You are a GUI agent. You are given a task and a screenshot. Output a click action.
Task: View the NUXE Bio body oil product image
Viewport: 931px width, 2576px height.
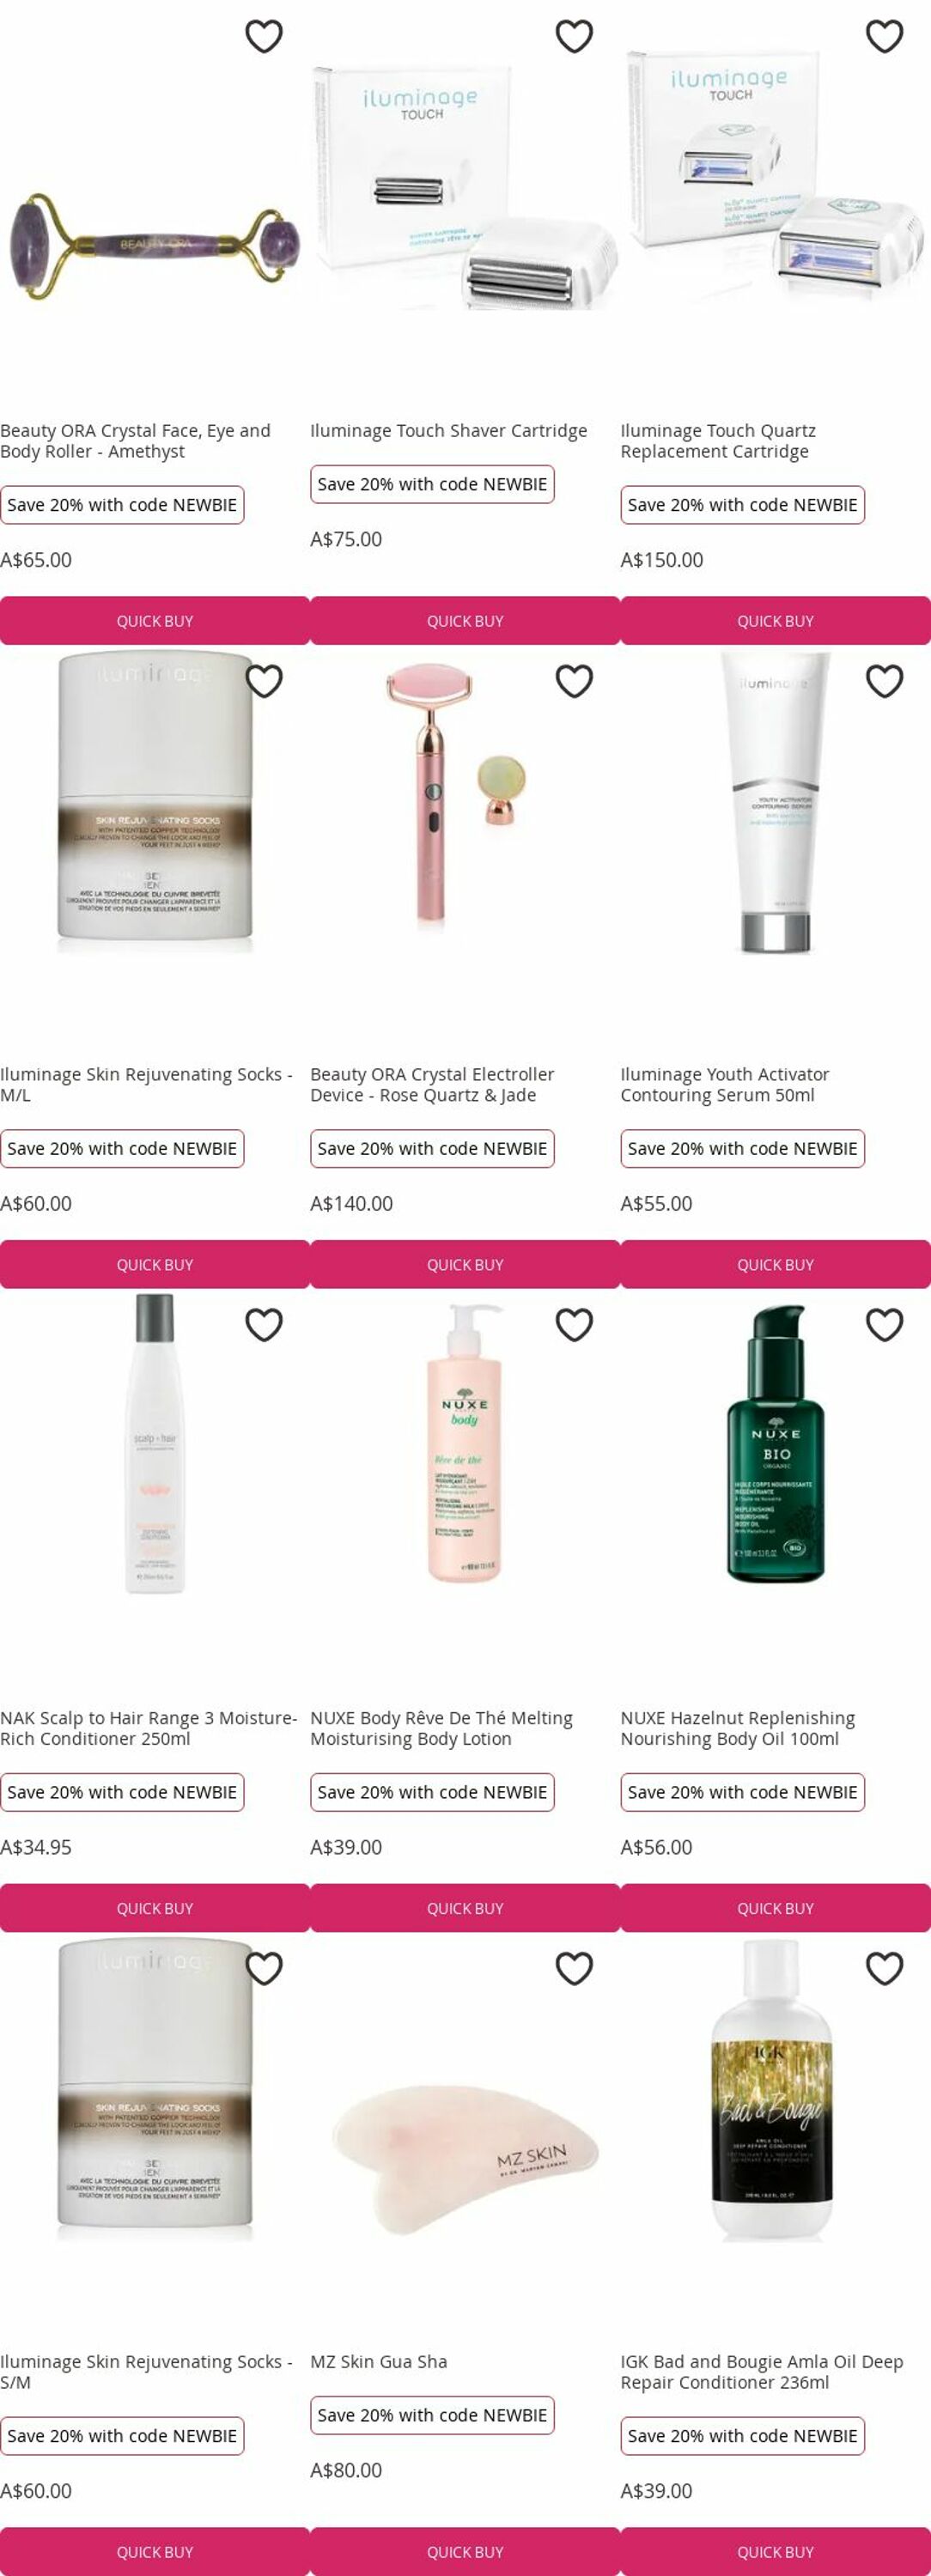(x=775, y=1444)
